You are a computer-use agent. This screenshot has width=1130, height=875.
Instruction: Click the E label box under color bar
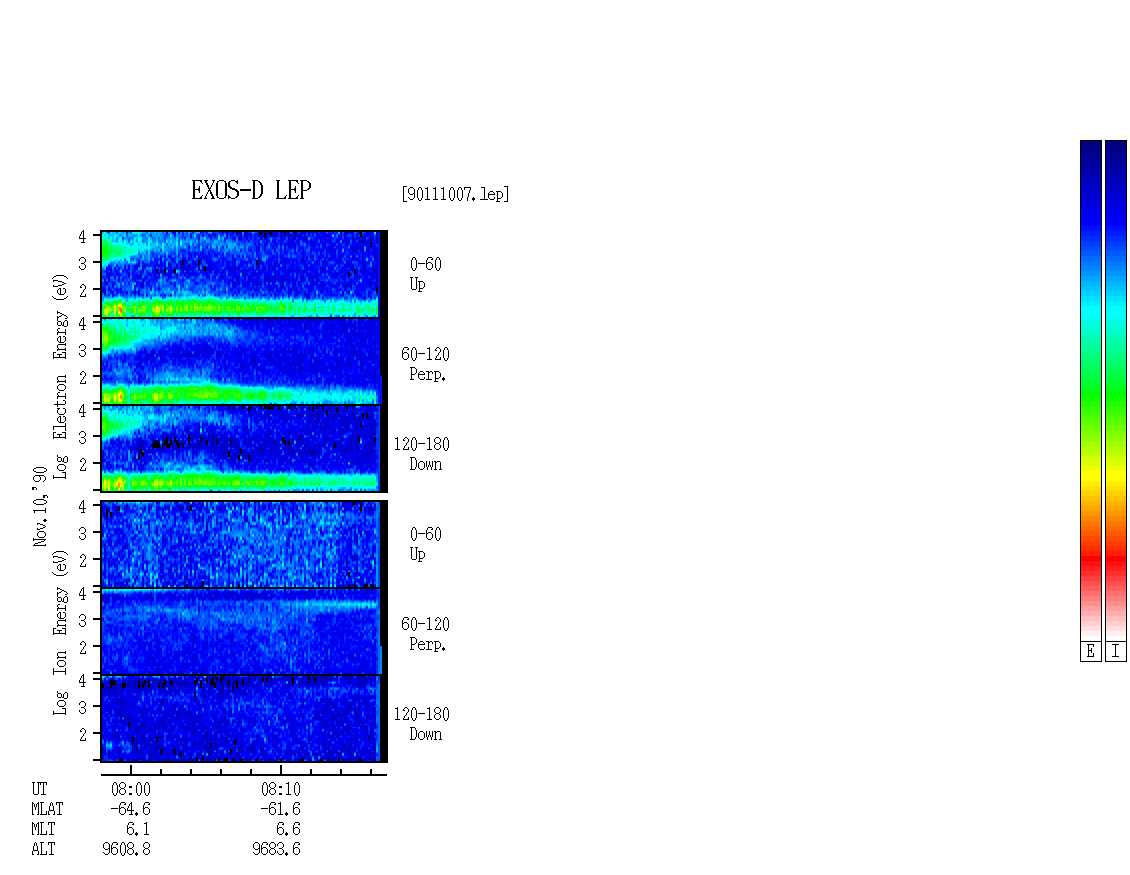tap(1090, 652)
